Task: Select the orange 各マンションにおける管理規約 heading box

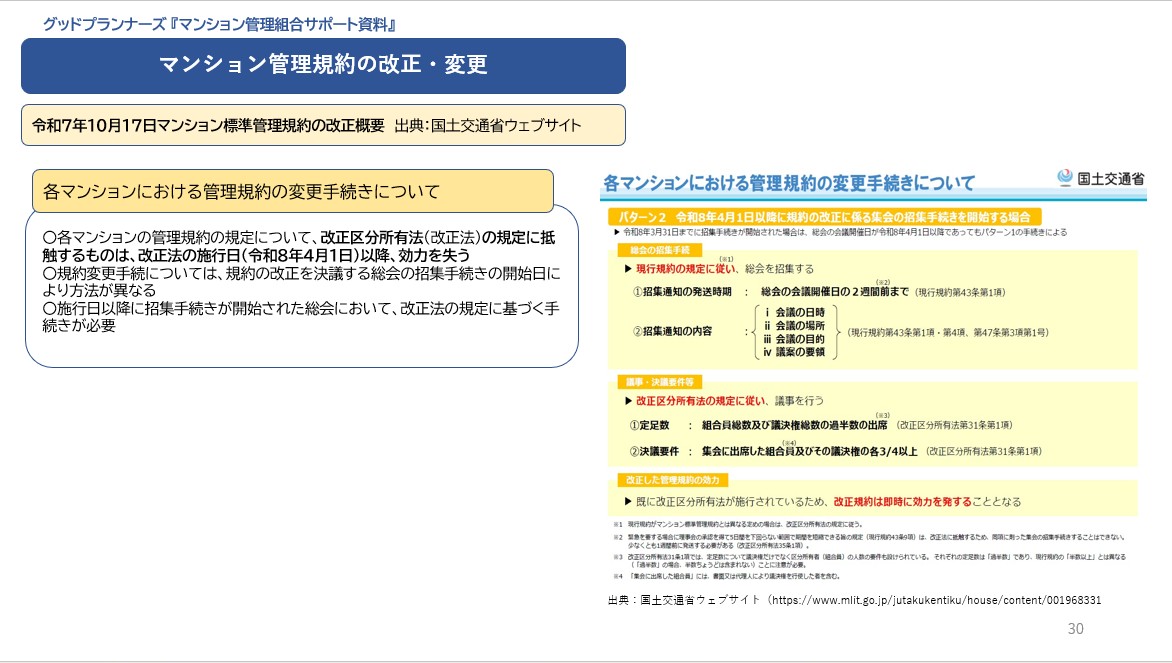Action: pos(292,191)
